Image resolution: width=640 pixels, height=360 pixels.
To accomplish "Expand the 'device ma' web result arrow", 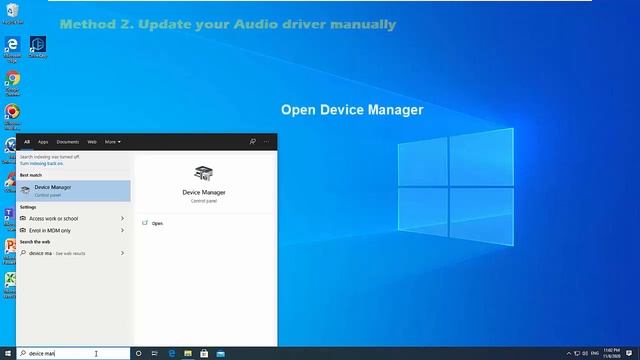I will 122,253.
